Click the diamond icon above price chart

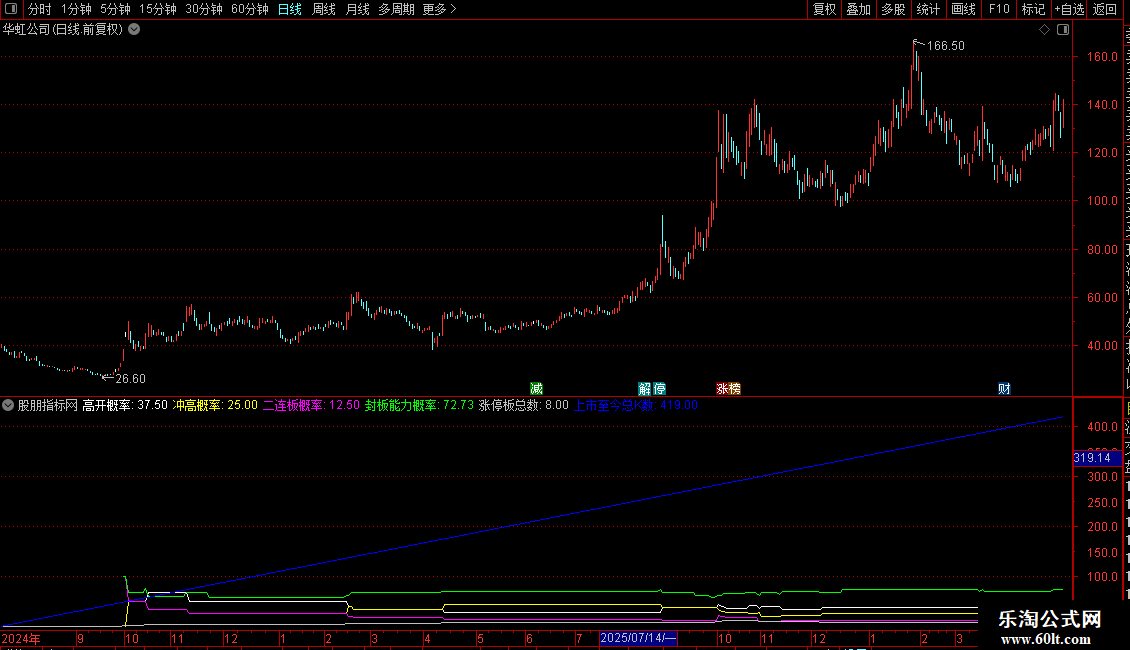(x=1044, y=30)
